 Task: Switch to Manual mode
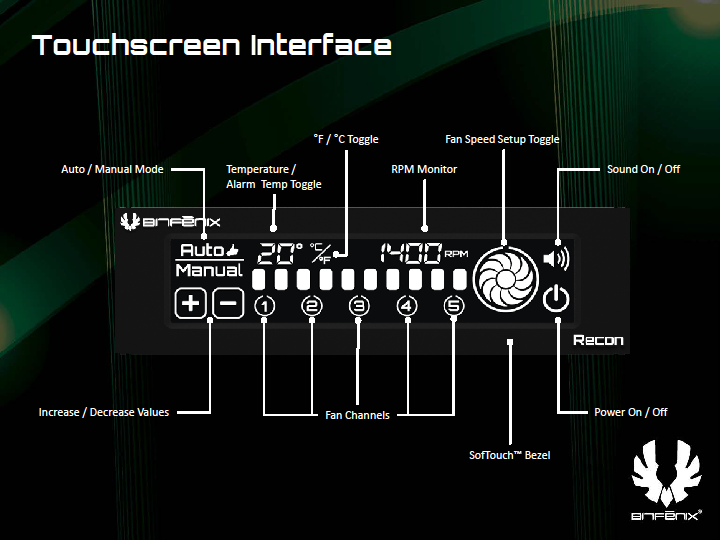209,270
